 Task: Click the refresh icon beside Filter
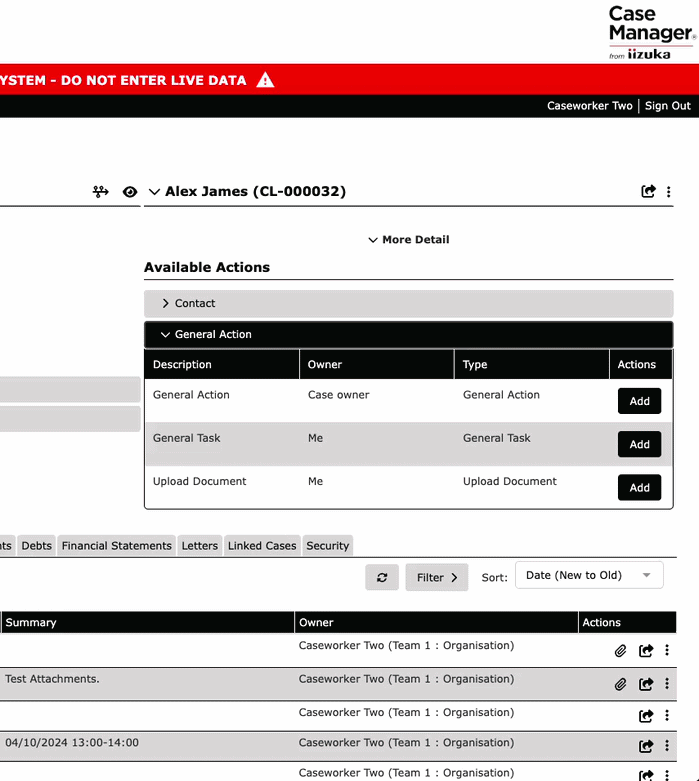coord(382,577)
